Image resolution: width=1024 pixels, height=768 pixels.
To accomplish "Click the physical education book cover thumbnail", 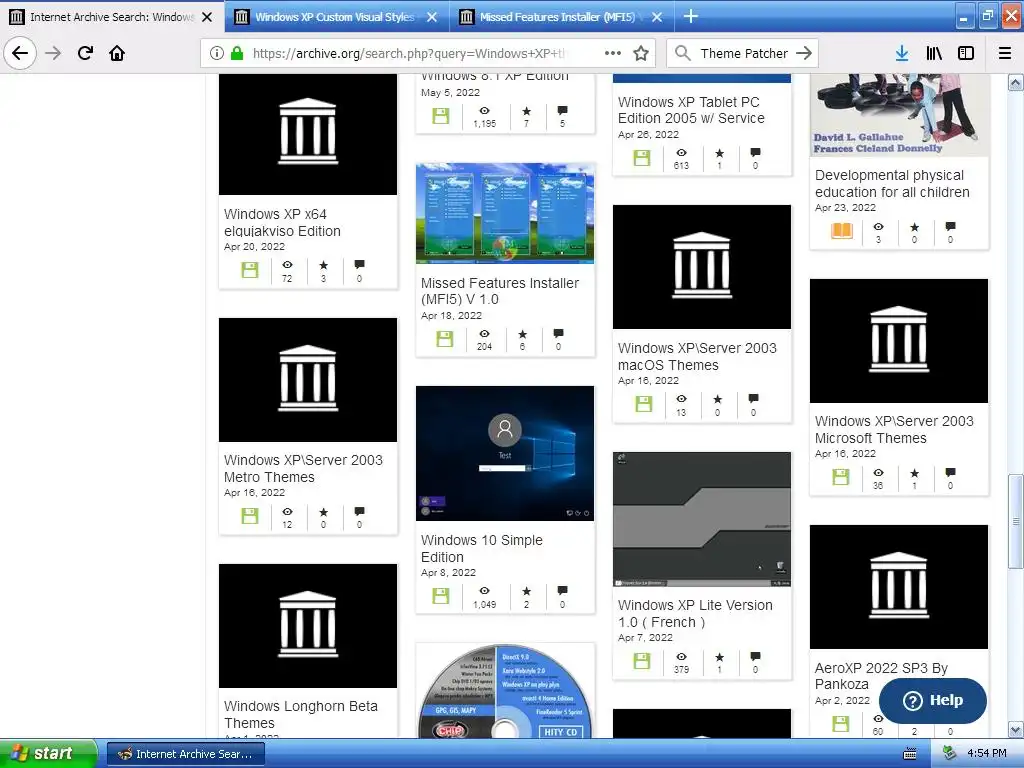I will pos(899,115).
